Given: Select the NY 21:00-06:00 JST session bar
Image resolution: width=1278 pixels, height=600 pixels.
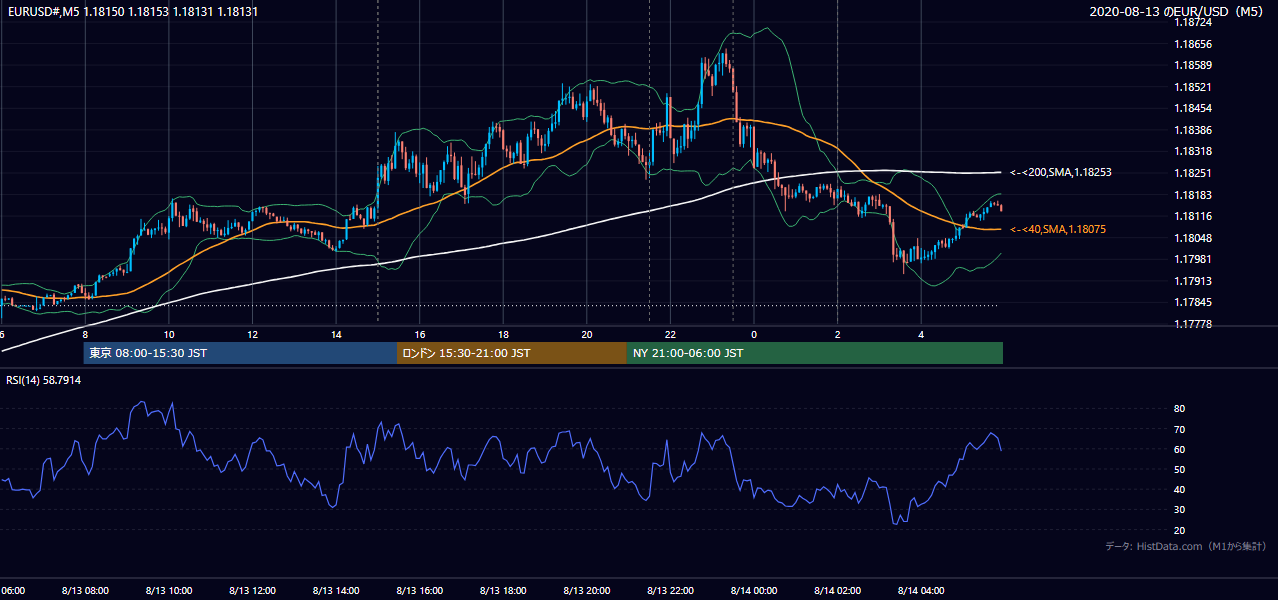Looking at the screenshot, I should tap(815, 353).
